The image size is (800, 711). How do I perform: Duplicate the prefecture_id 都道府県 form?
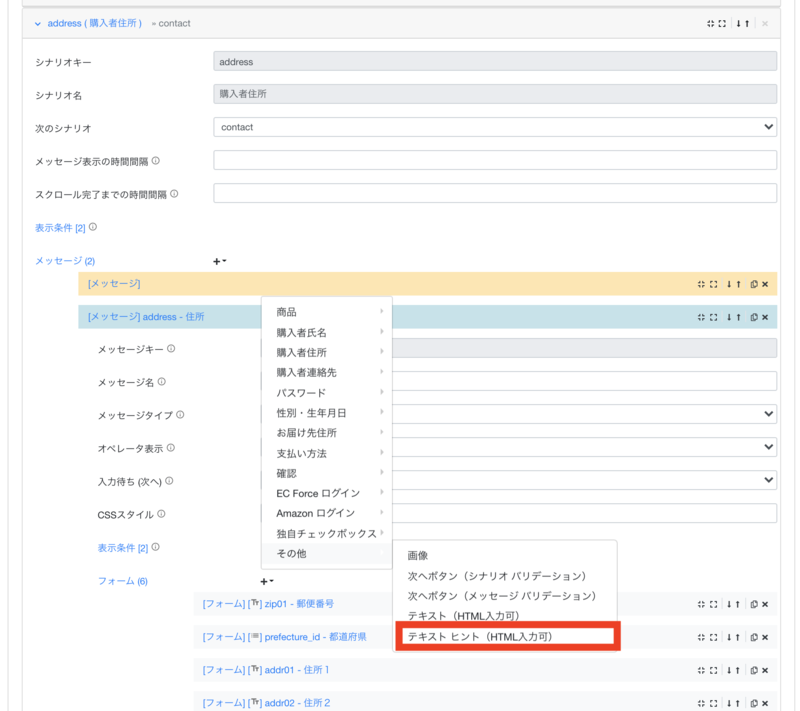point(754,637)
